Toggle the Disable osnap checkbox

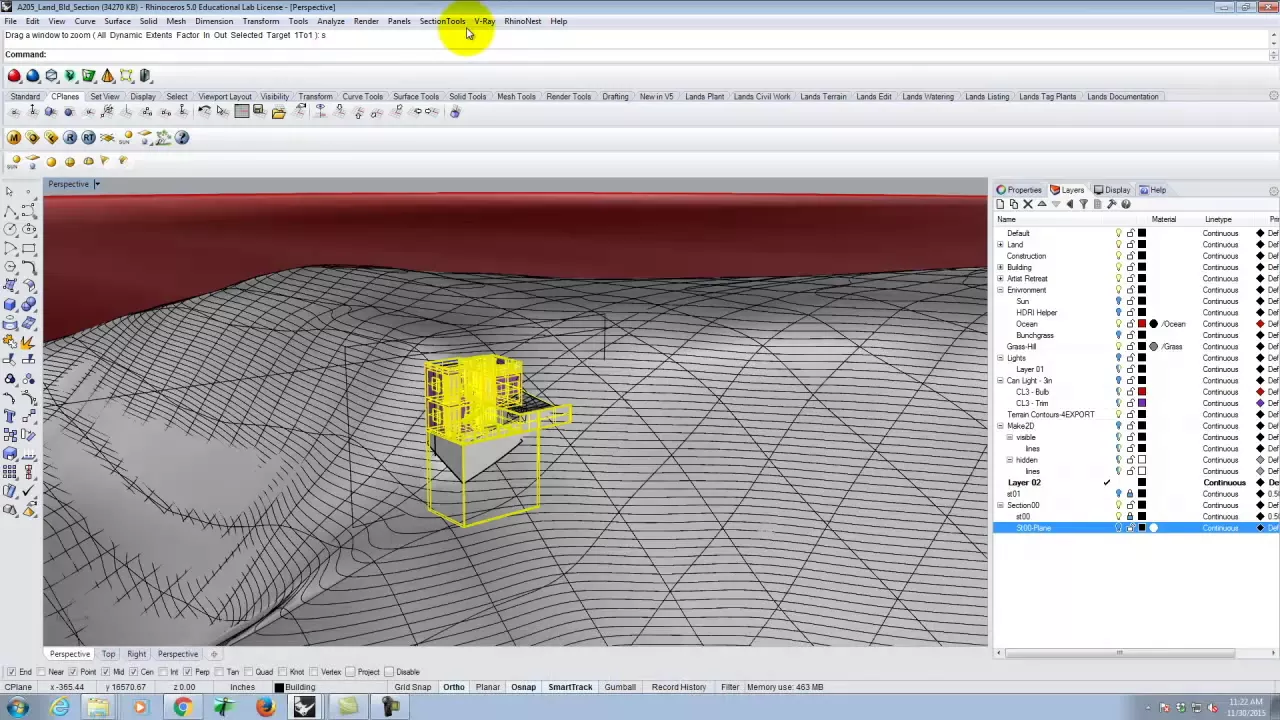(390, 672)
